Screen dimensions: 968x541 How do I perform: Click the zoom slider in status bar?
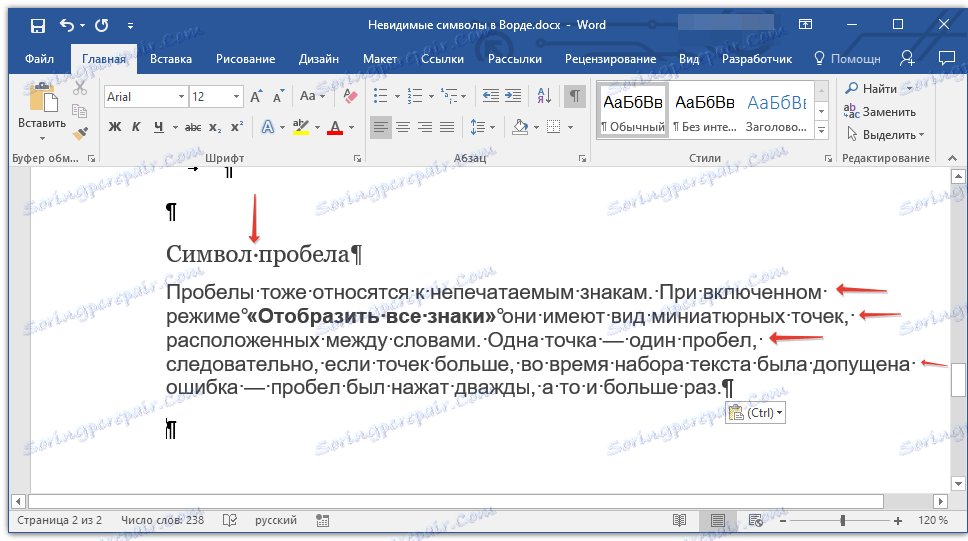tap(842, 521)
